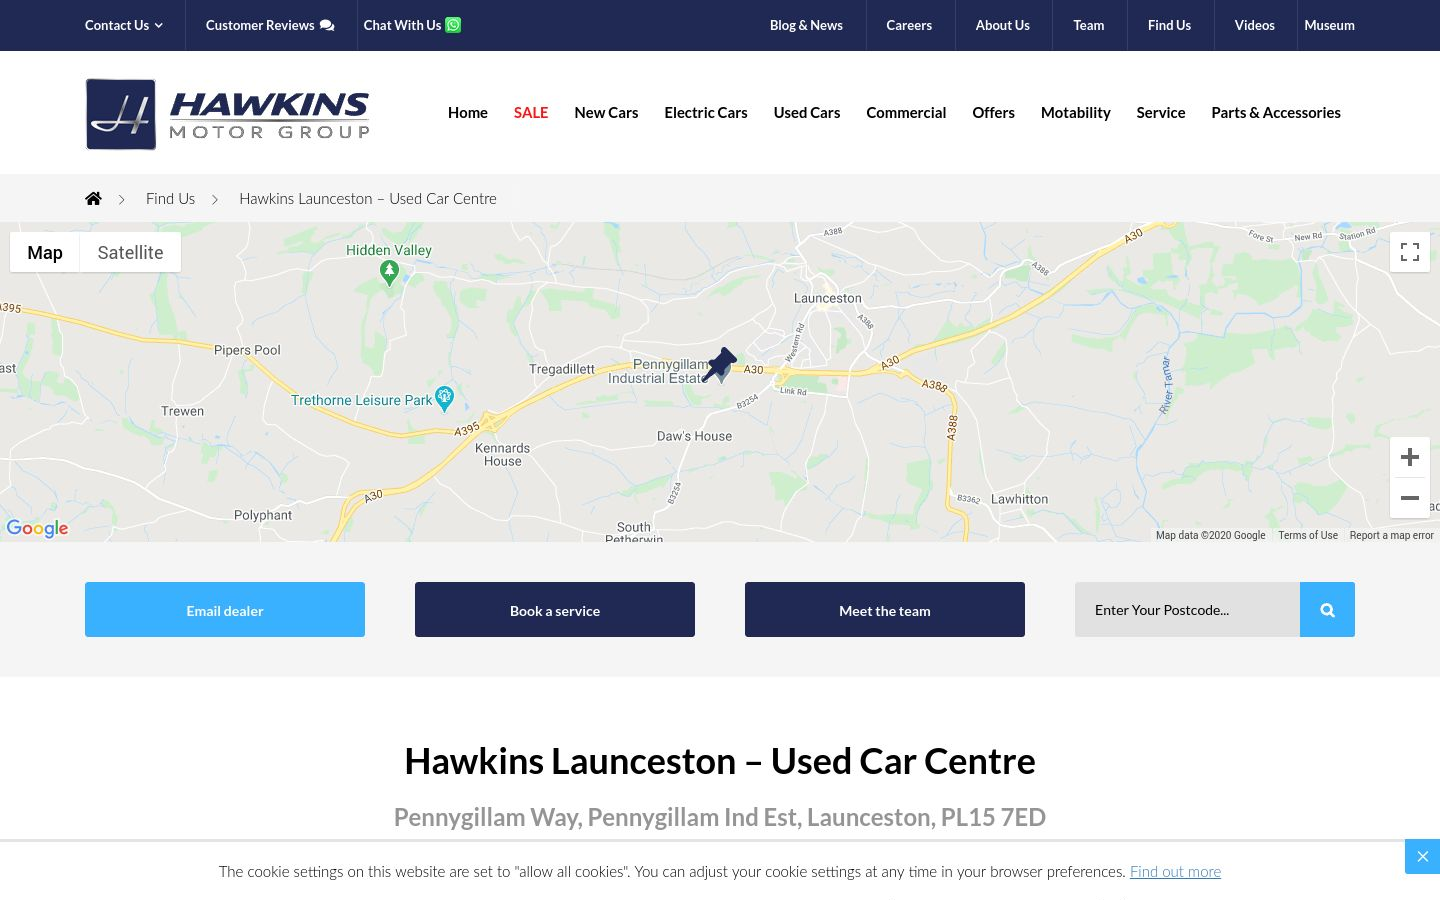1440x900 pixels.
Task: Dismiss the cookie notice bar
Action: click(1422, 857)
